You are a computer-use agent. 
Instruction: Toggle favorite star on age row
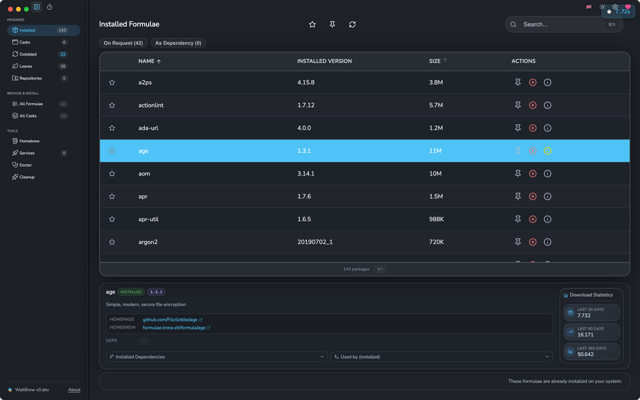[112, 151]
